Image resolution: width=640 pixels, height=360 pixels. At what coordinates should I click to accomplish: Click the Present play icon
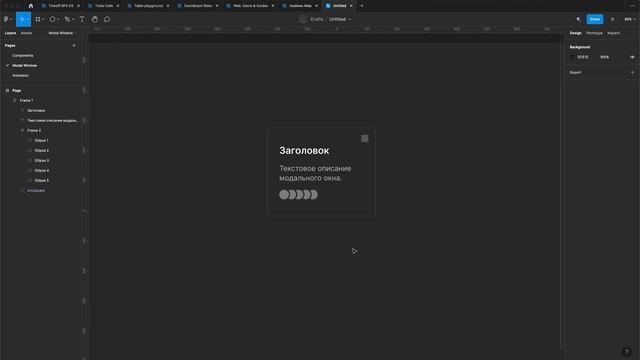613,19
